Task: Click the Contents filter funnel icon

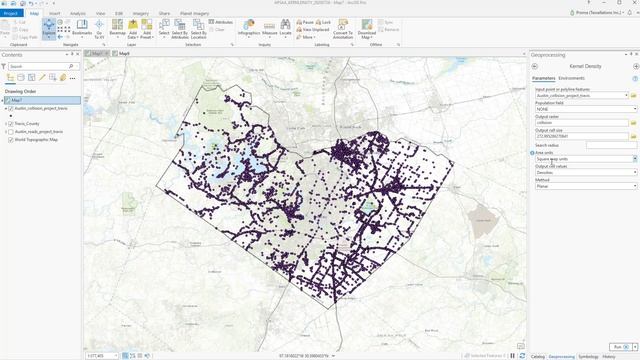Action: coord(4,66)
